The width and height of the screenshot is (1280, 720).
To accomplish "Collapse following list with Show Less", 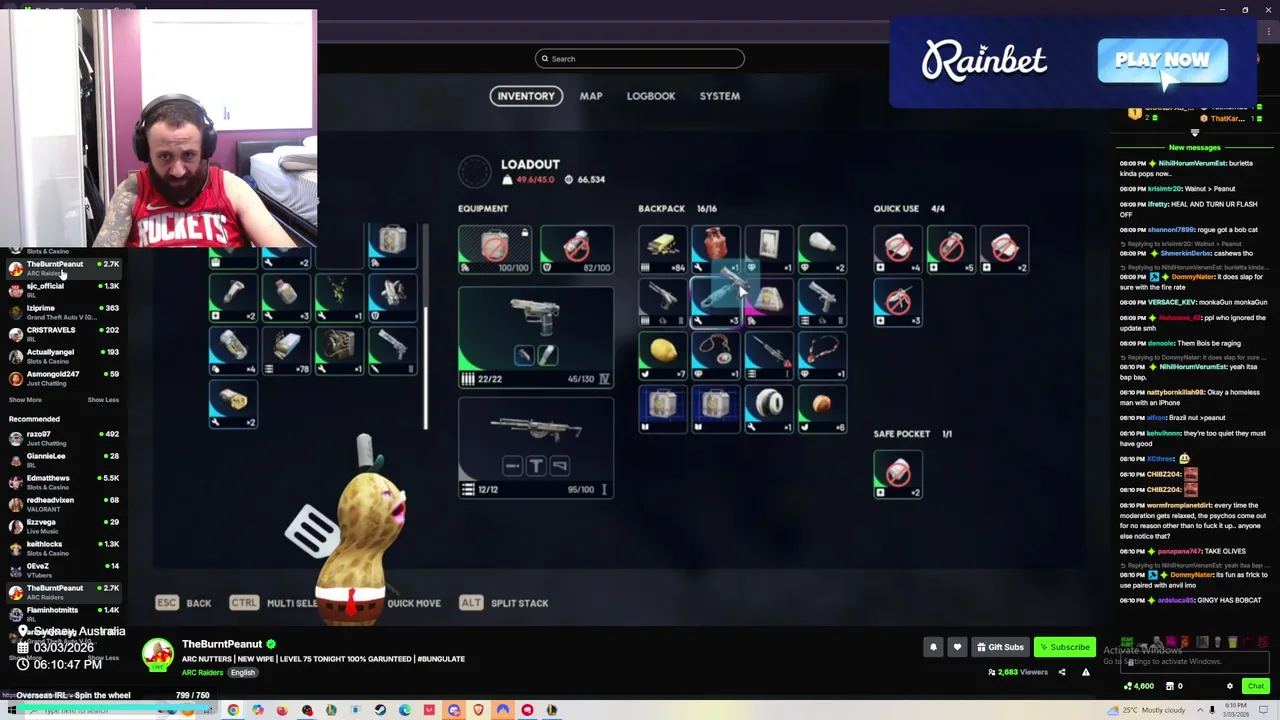I will (103, 400).
